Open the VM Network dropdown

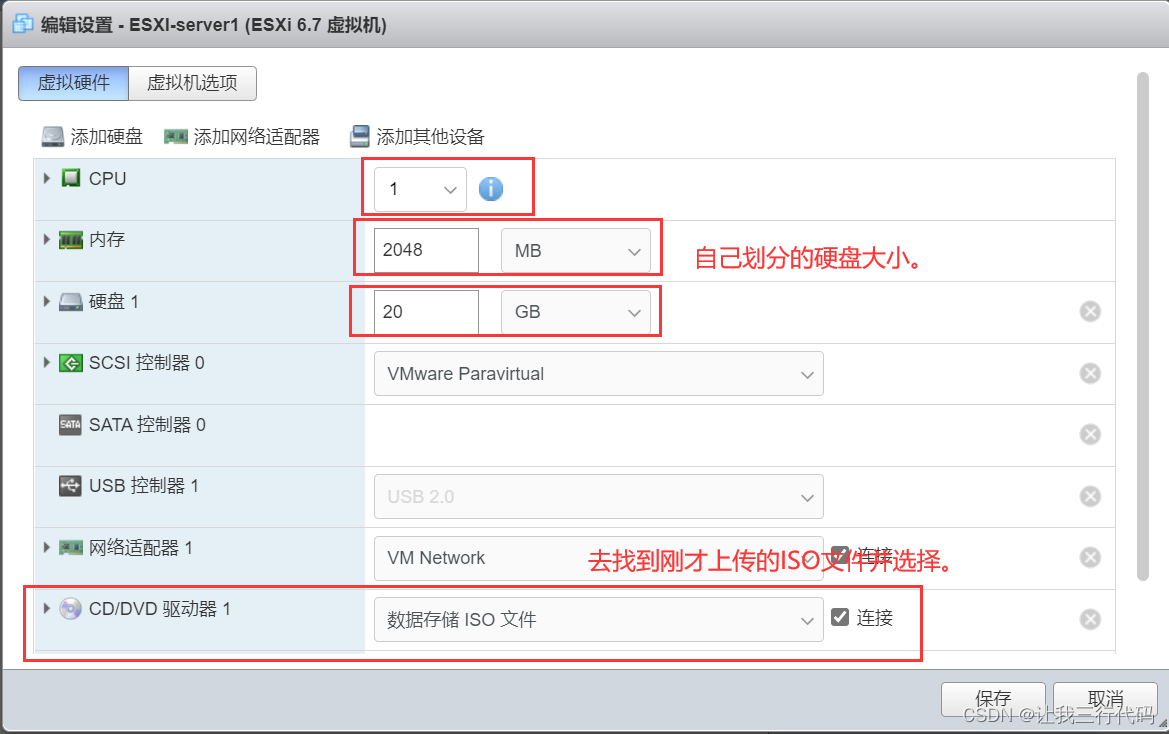(x=599, y=558)
